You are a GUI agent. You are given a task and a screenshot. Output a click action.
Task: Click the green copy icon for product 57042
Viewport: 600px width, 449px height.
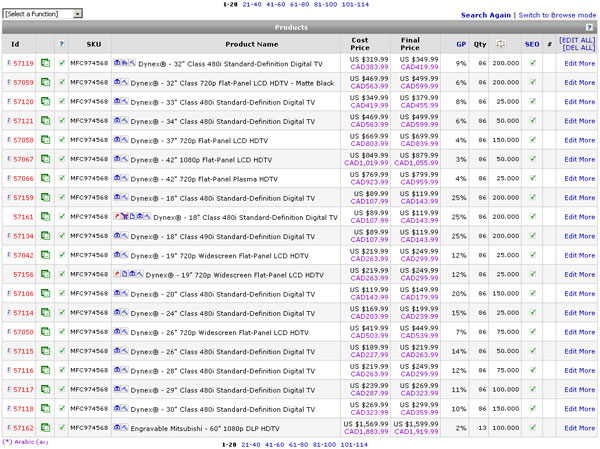coord(45,255)
